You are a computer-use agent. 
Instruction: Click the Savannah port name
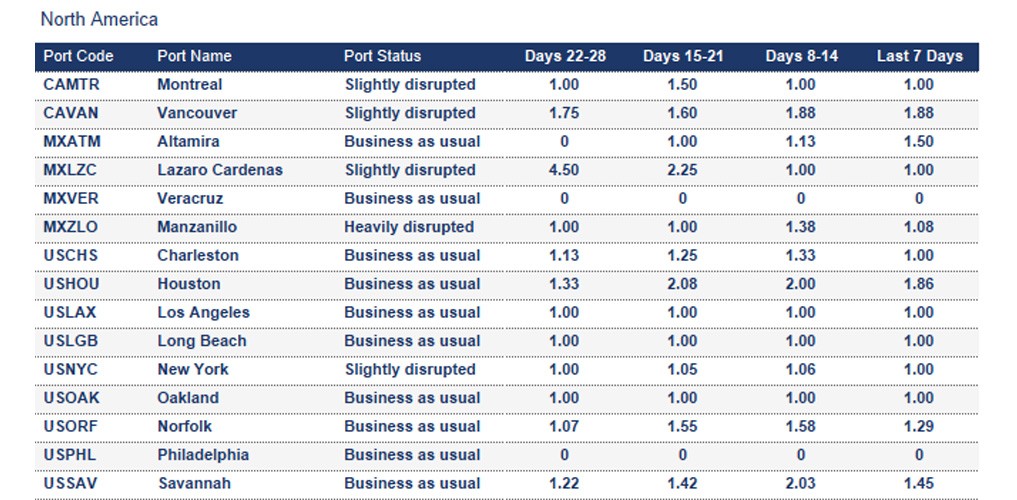[x=193, y=483]
